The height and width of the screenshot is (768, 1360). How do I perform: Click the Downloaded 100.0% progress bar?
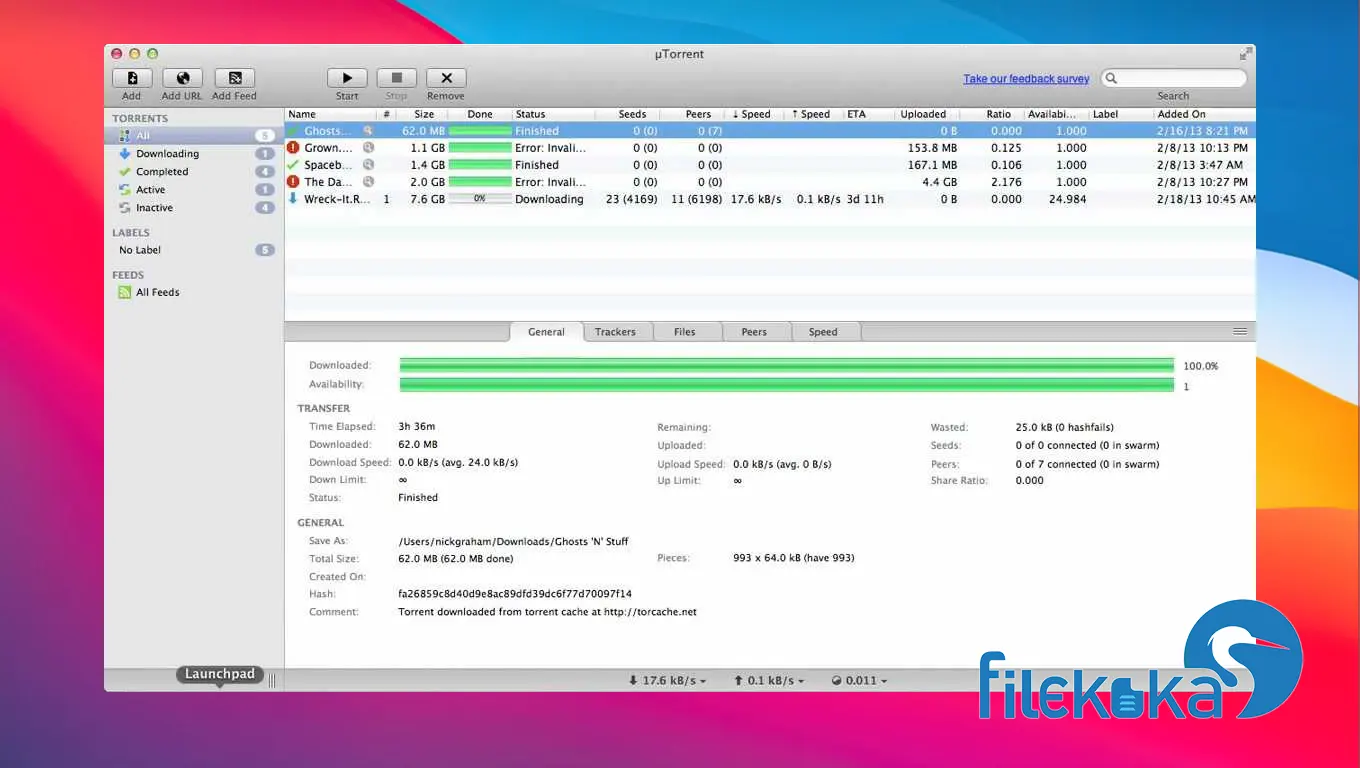click(786, 365)
